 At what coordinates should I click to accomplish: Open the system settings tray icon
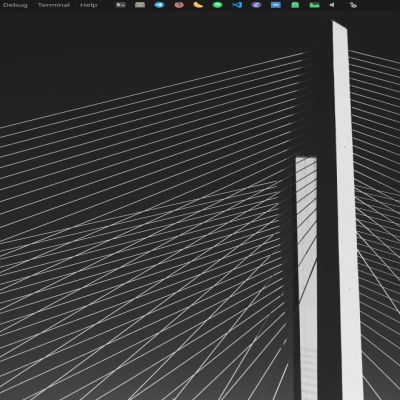(353, 5)
